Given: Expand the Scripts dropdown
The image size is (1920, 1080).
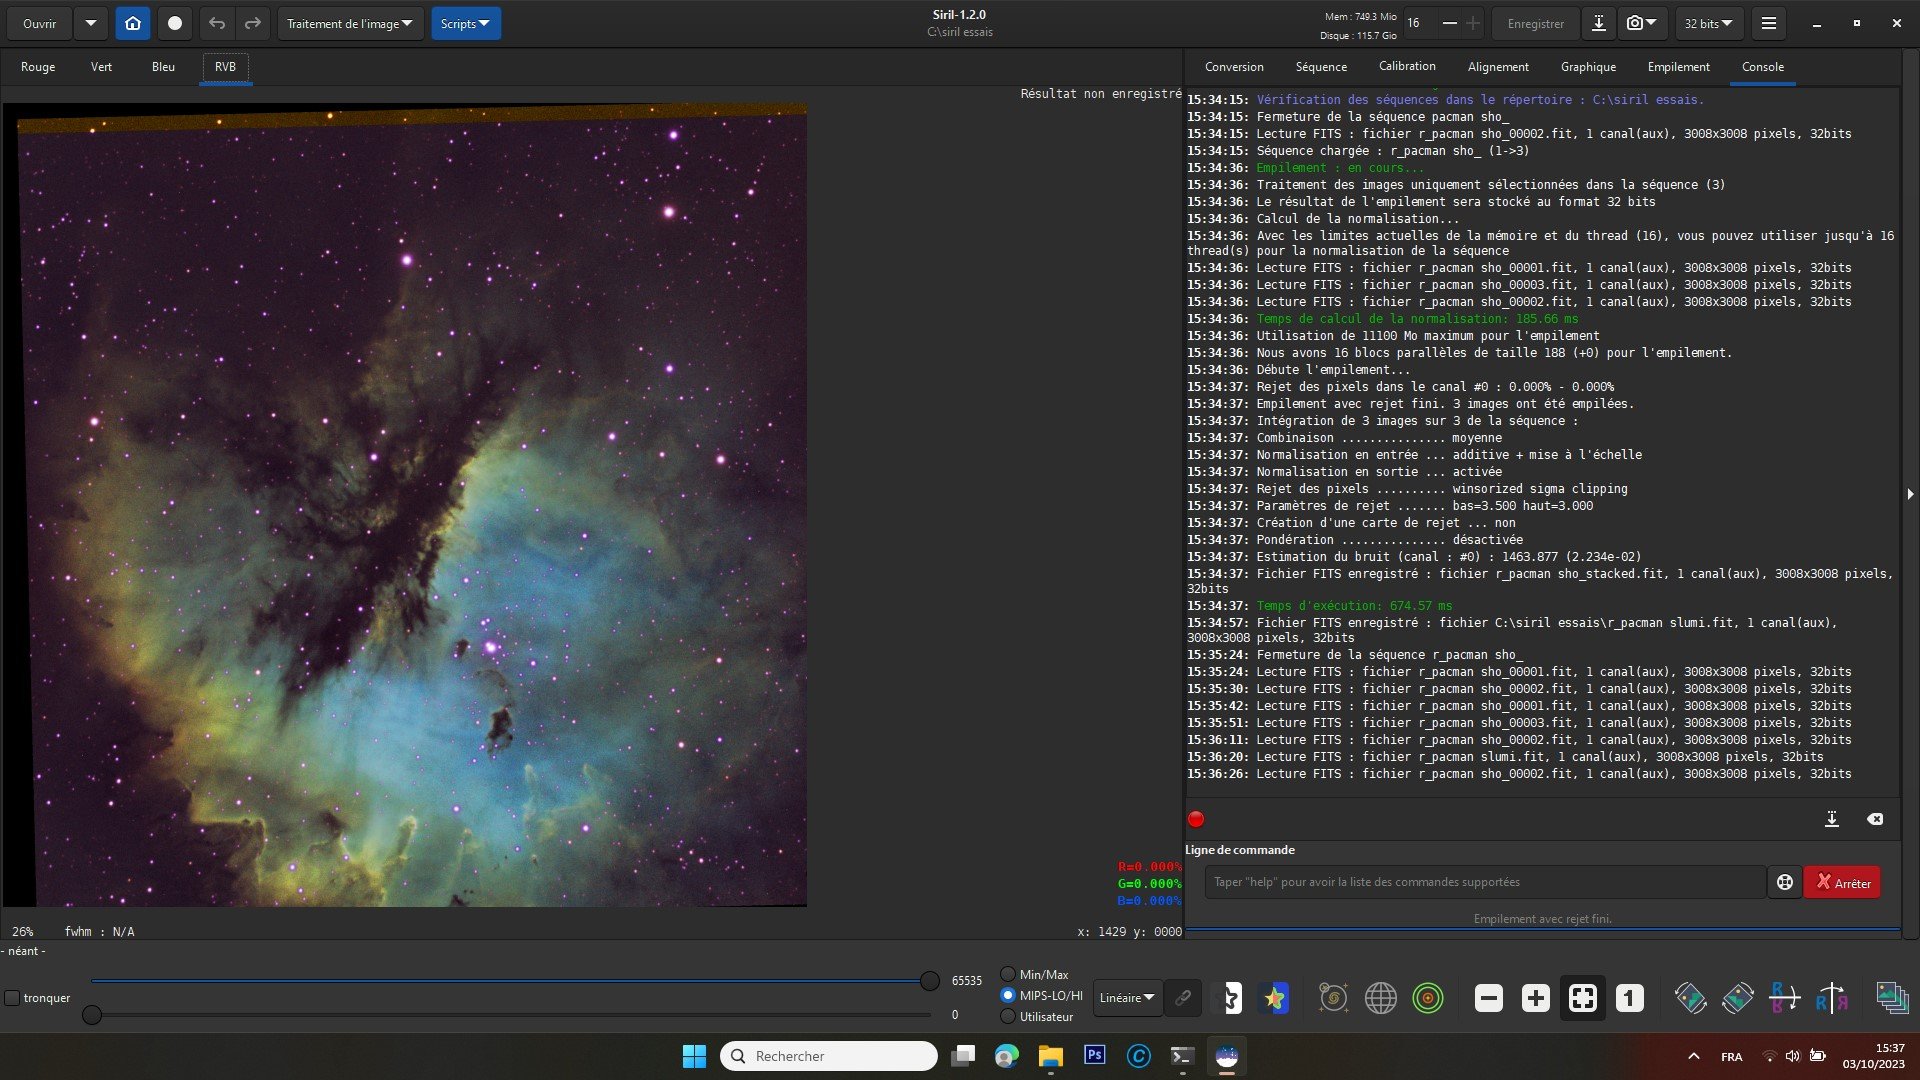Looking at the screenshot, I should point(466,23).
